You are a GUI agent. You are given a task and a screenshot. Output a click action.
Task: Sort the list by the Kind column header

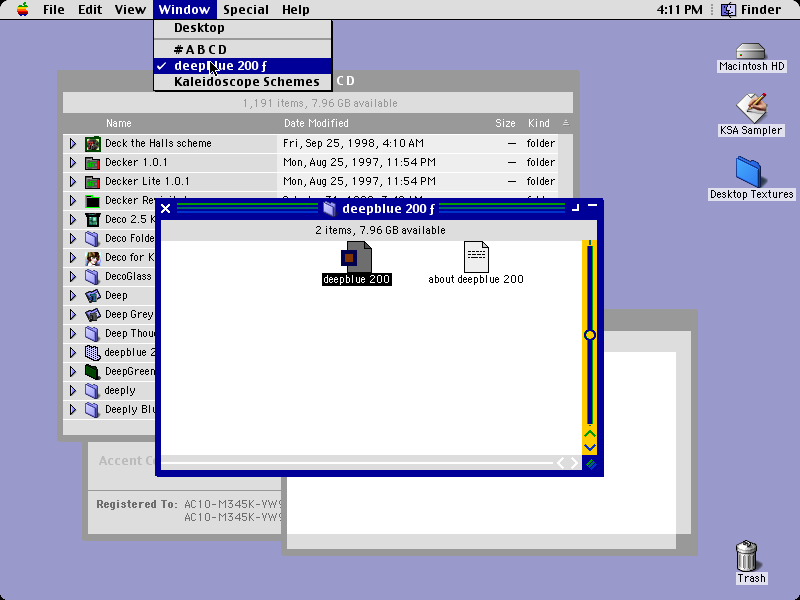539,123
